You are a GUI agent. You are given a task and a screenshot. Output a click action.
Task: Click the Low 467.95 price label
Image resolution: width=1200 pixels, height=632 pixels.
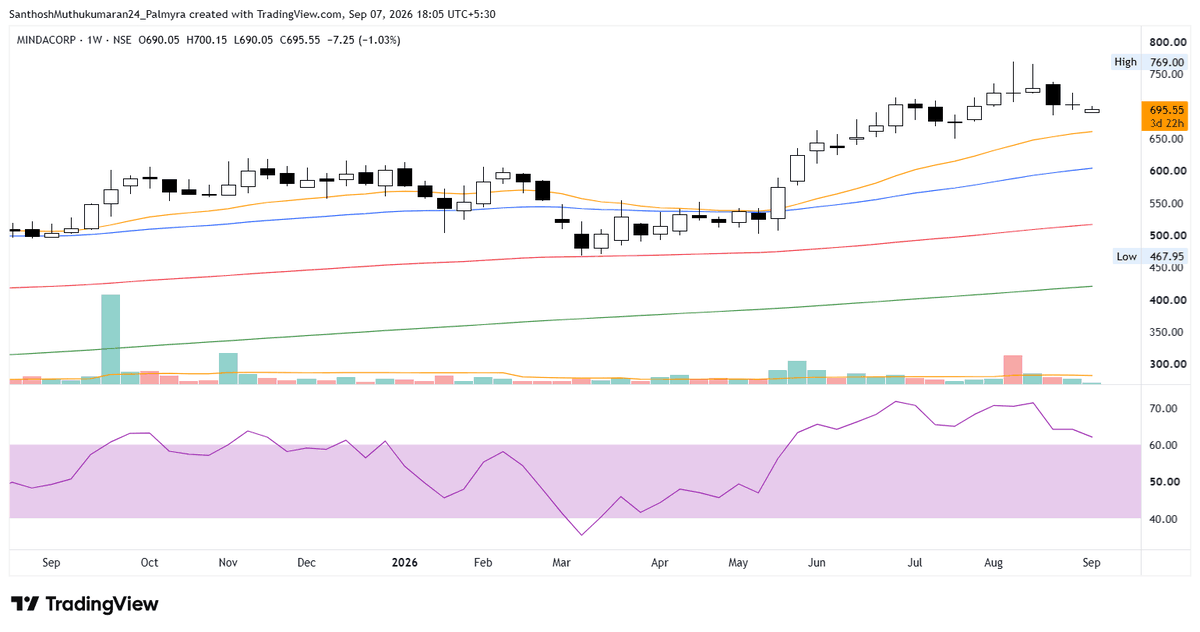[x=1150, y=257]
